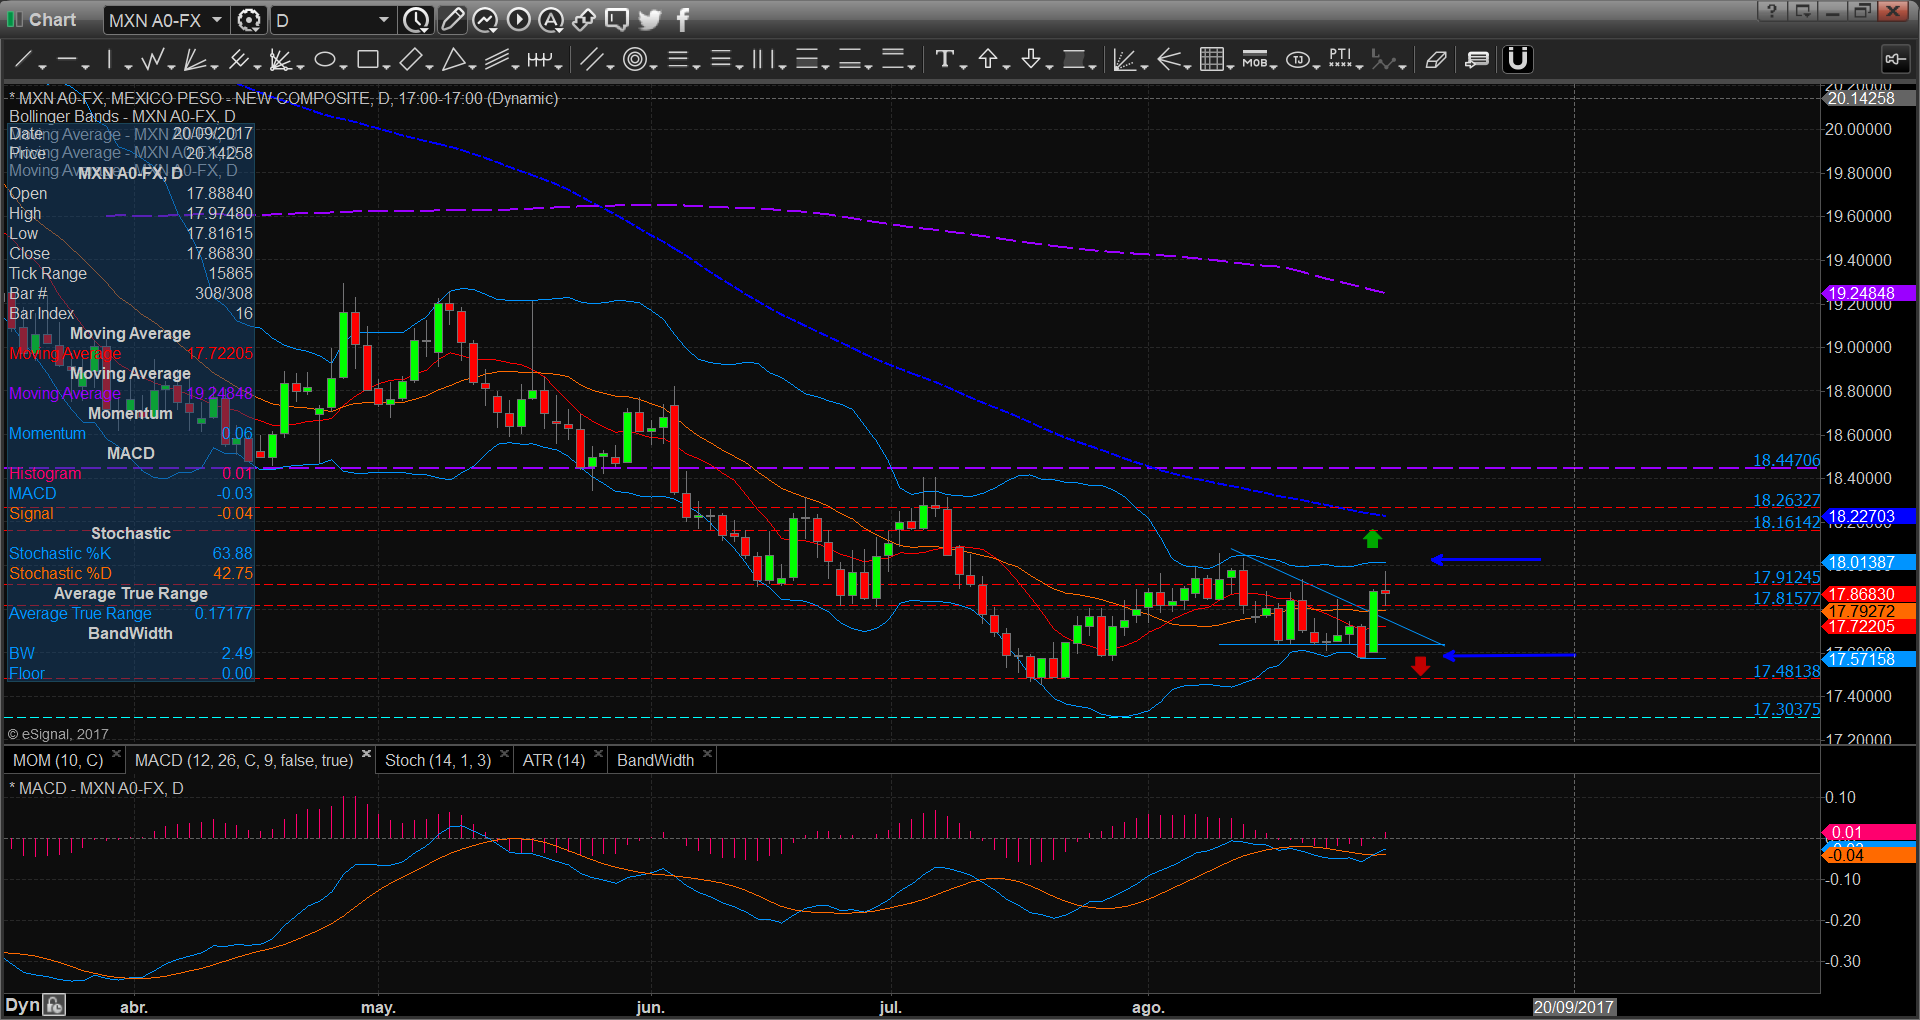Open the chart settings gear icon
1920x1020 pixels.
(x=249, y=20)
